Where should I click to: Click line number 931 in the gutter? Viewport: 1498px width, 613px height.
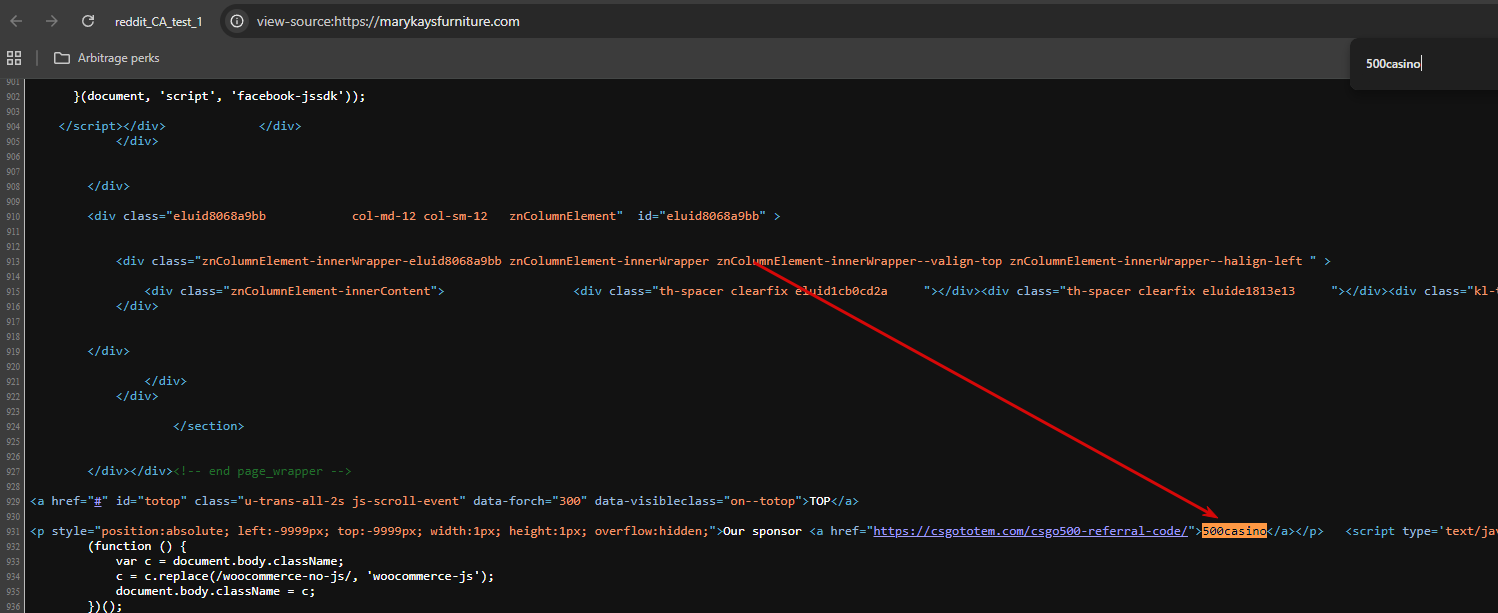13,531
